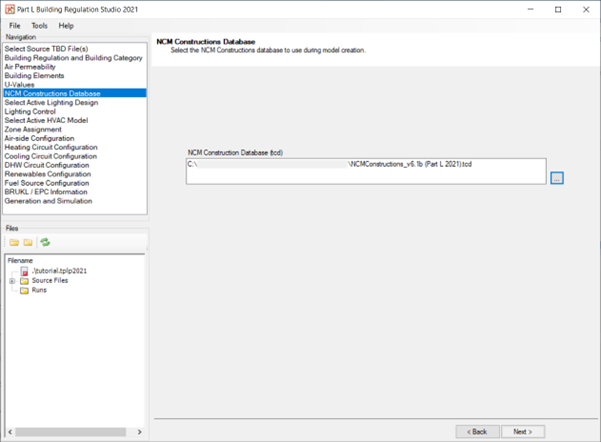Open the Tools menu
Viewport: 601px width, 442px height.
(39, 26)
